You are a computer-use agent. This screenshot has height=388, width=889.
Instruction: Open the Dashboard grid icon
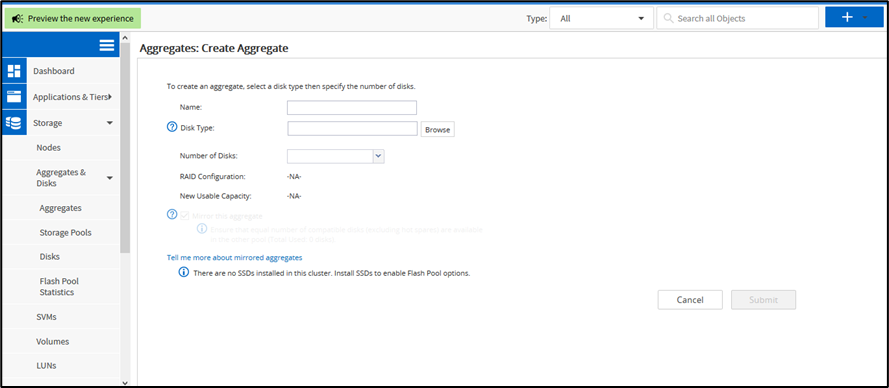[x=14, y=71]
